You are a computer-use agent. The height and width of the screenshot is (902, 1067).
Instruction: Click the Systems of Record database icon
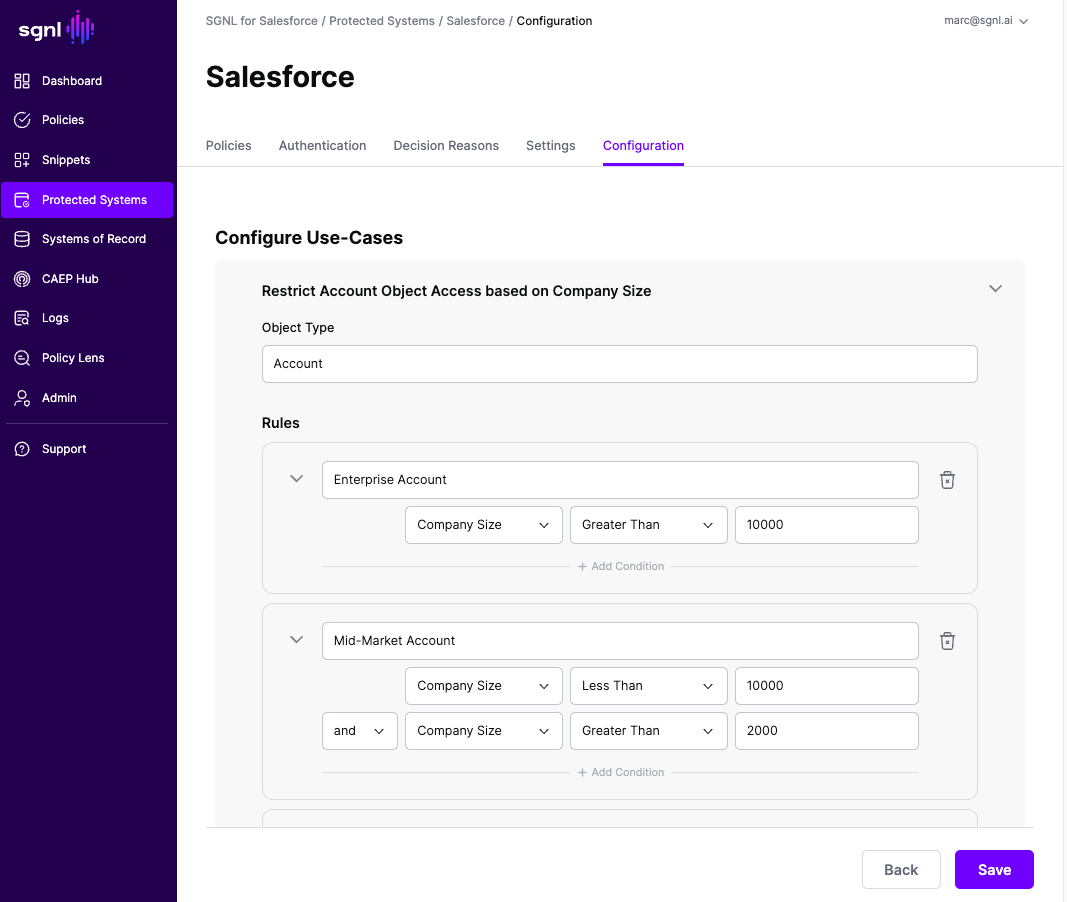click(x=22, y=239)
